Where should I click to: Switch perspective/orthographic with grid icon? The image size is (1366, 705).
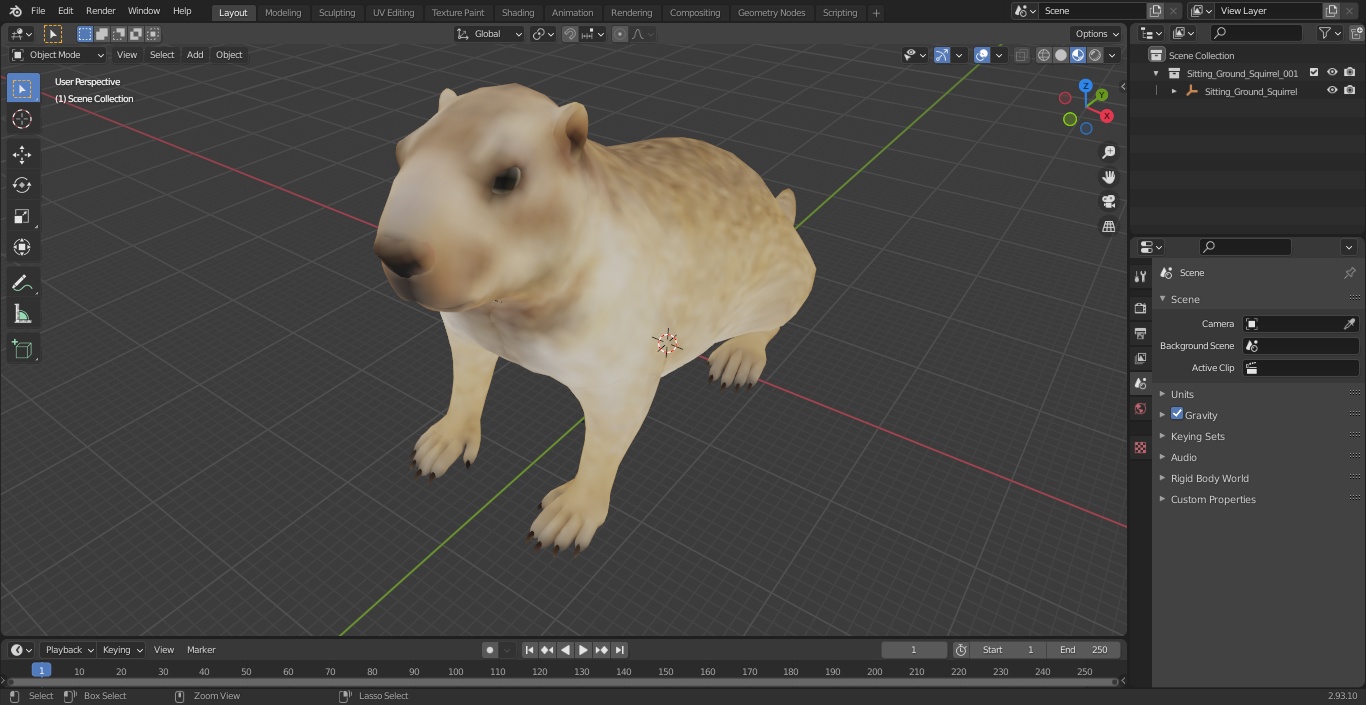pyautogui.click(x=1108, y=226)
